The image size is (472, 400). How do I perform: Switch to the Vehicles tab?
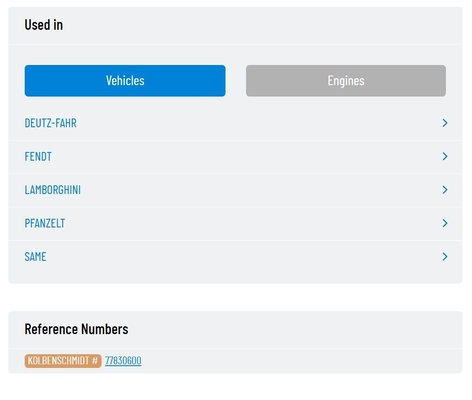click(125, 81)
